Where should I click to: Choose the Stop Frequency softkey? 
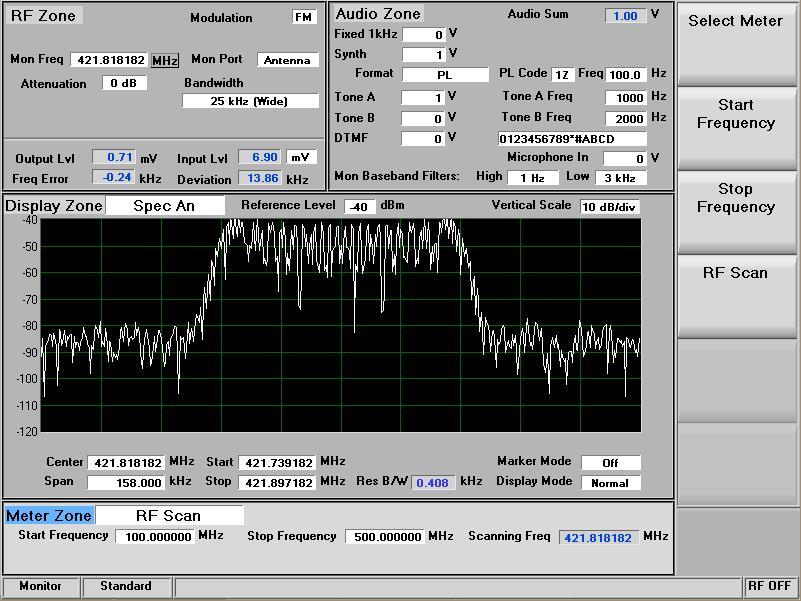736,212
